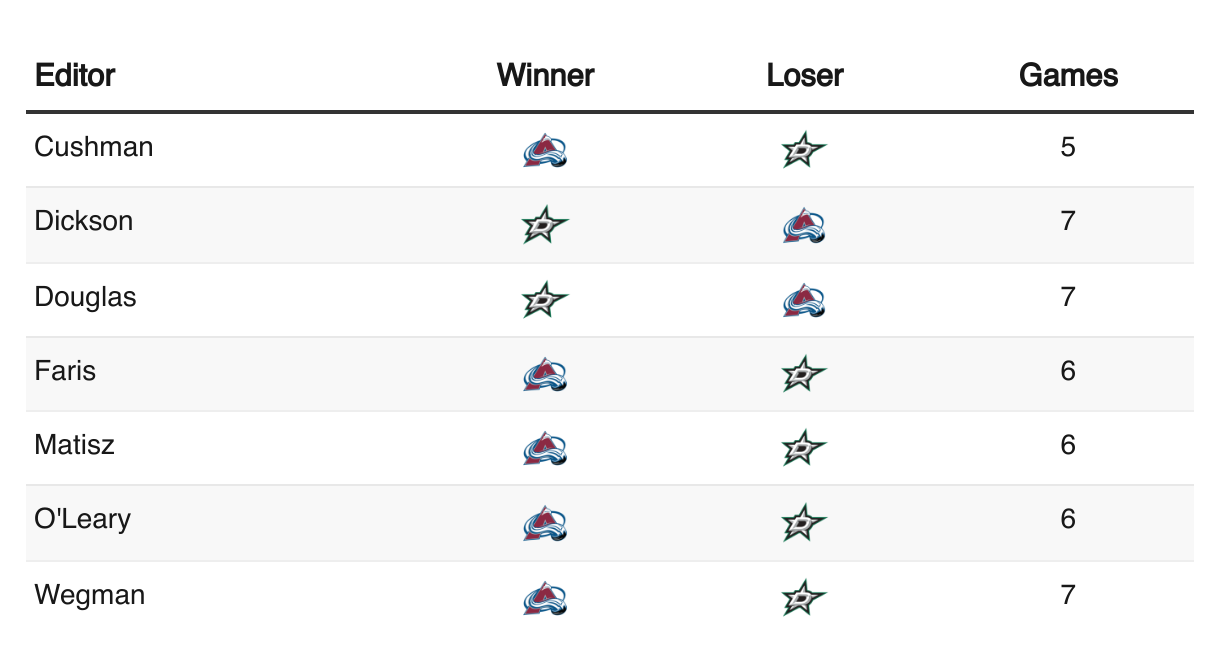Click the Avalanche logo in Cushman's Winner cell
Image resolution: width=1220 pixels, height=660 pixels.
[545, 150]
